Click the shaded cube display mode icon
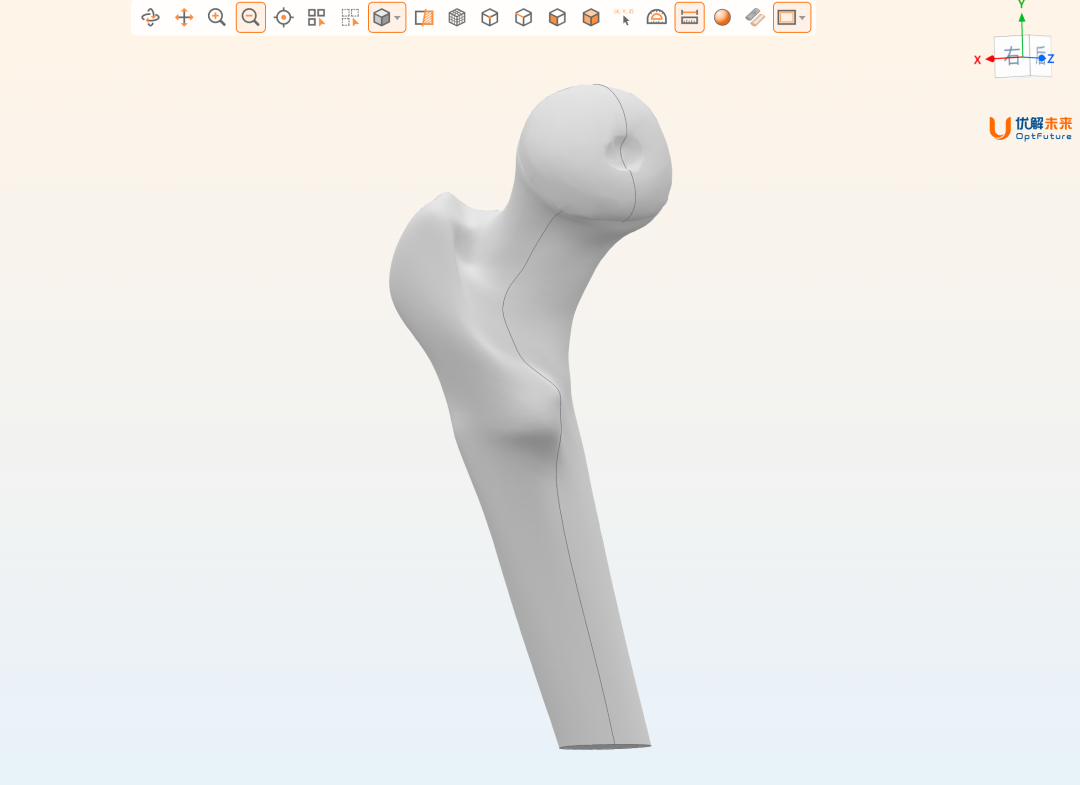 [382, 17]
